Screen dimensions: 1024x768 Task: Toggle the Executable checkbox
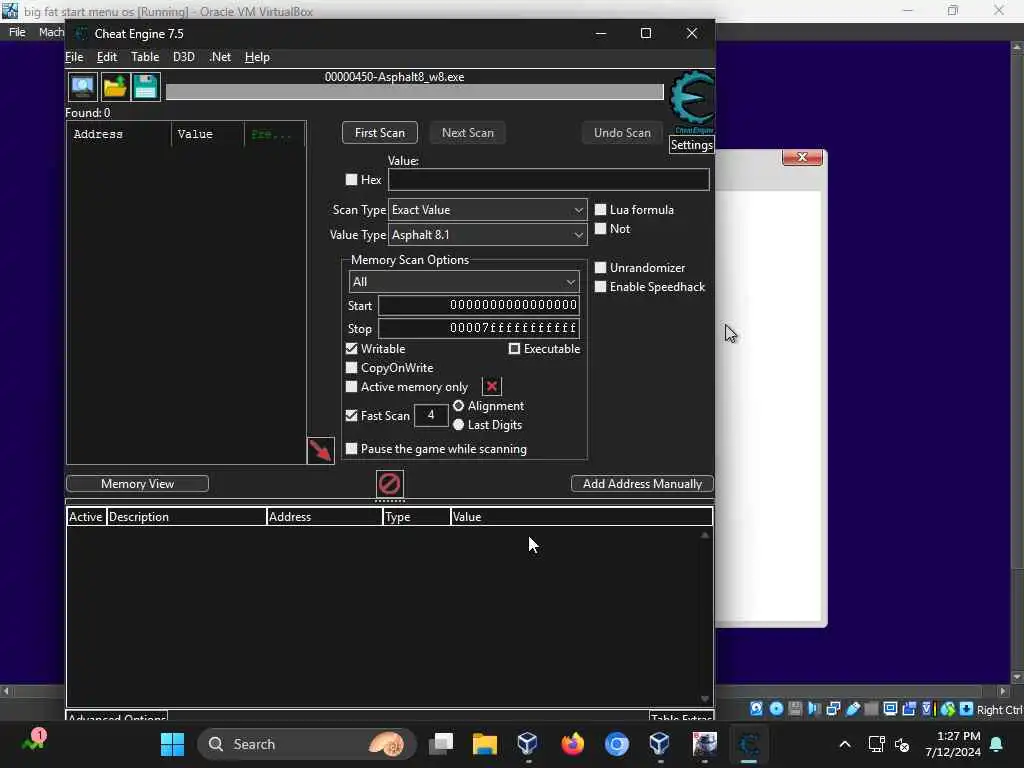[515, 349]
